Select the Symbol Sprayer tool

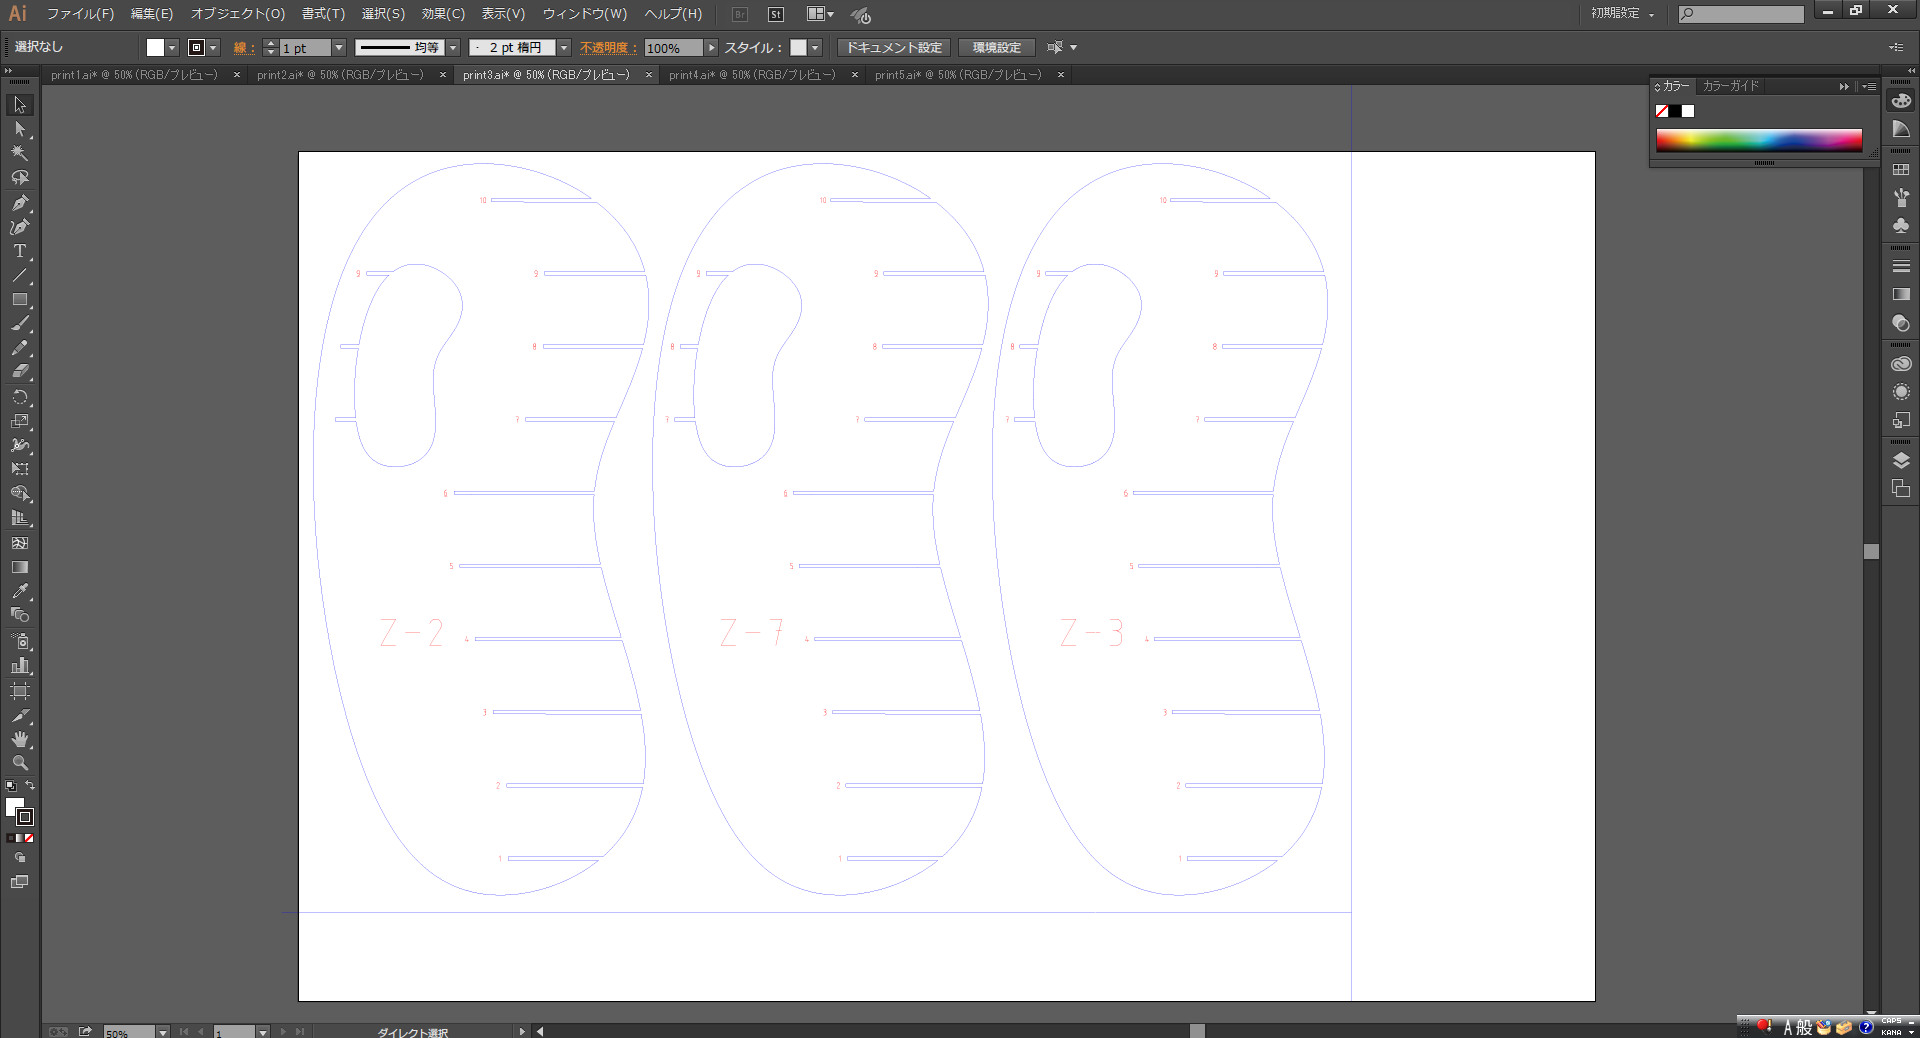[20, 641]
